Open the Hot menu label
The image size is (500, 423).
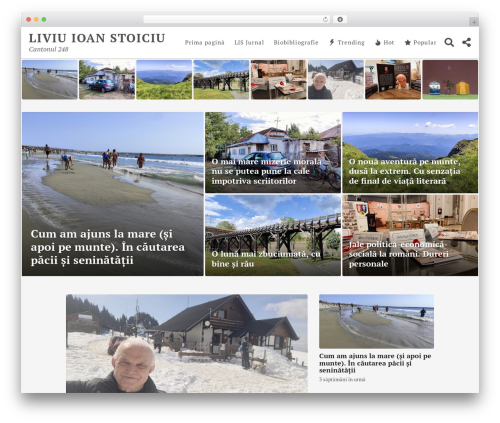point(389,43)
